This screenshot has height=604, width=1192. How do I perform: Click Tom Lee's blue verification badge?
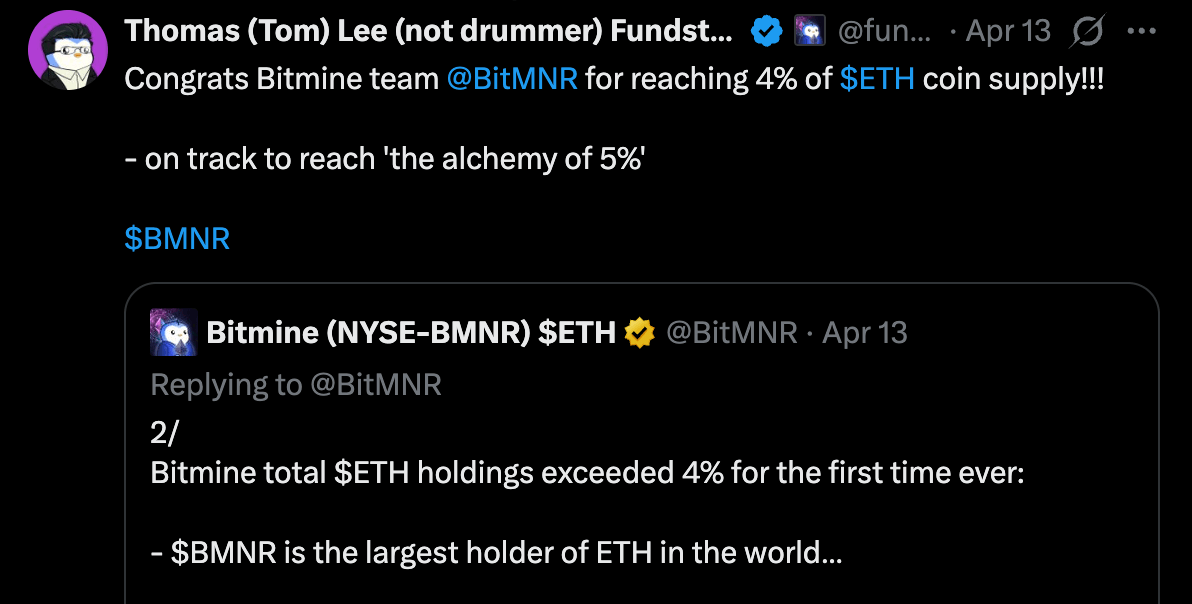pyautogui.click(x=767, y=30)
